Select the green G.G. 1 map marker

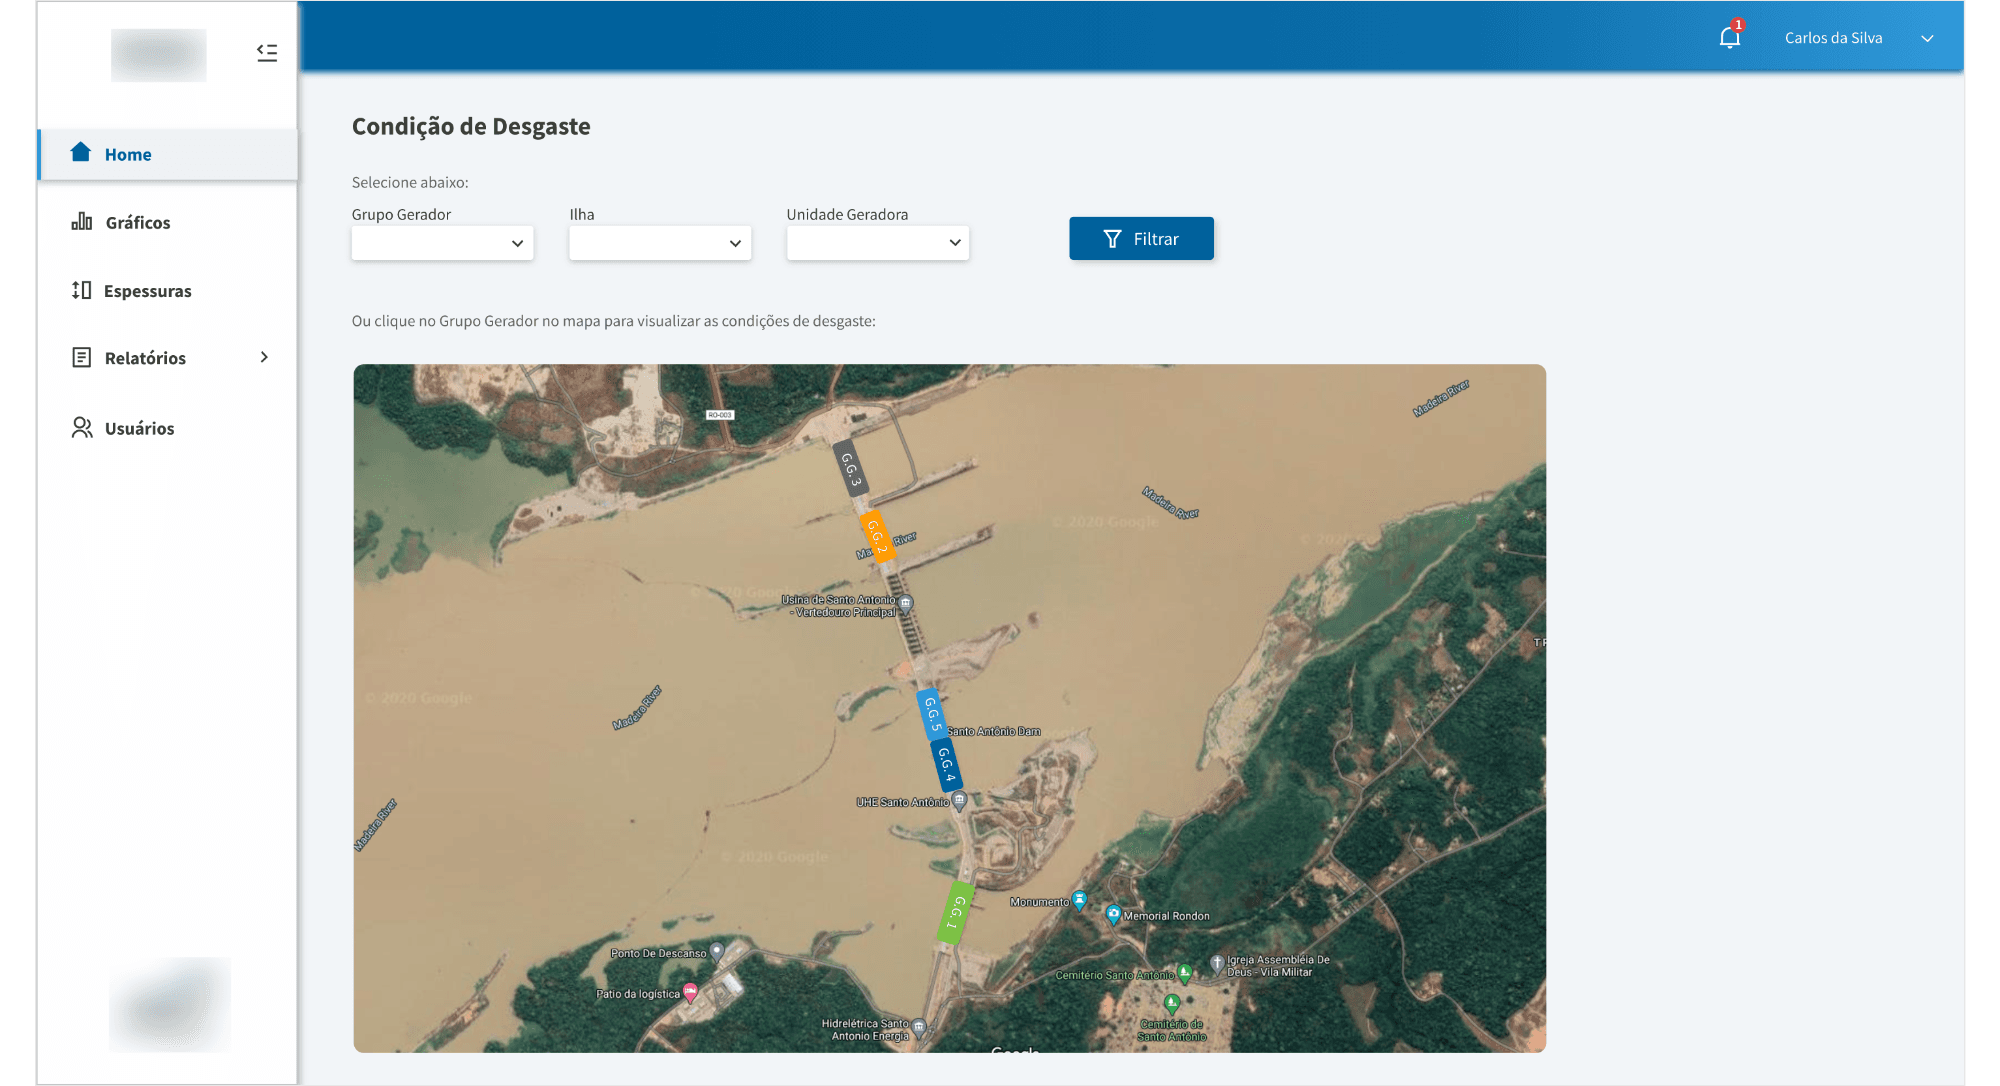tap(954, 912)
